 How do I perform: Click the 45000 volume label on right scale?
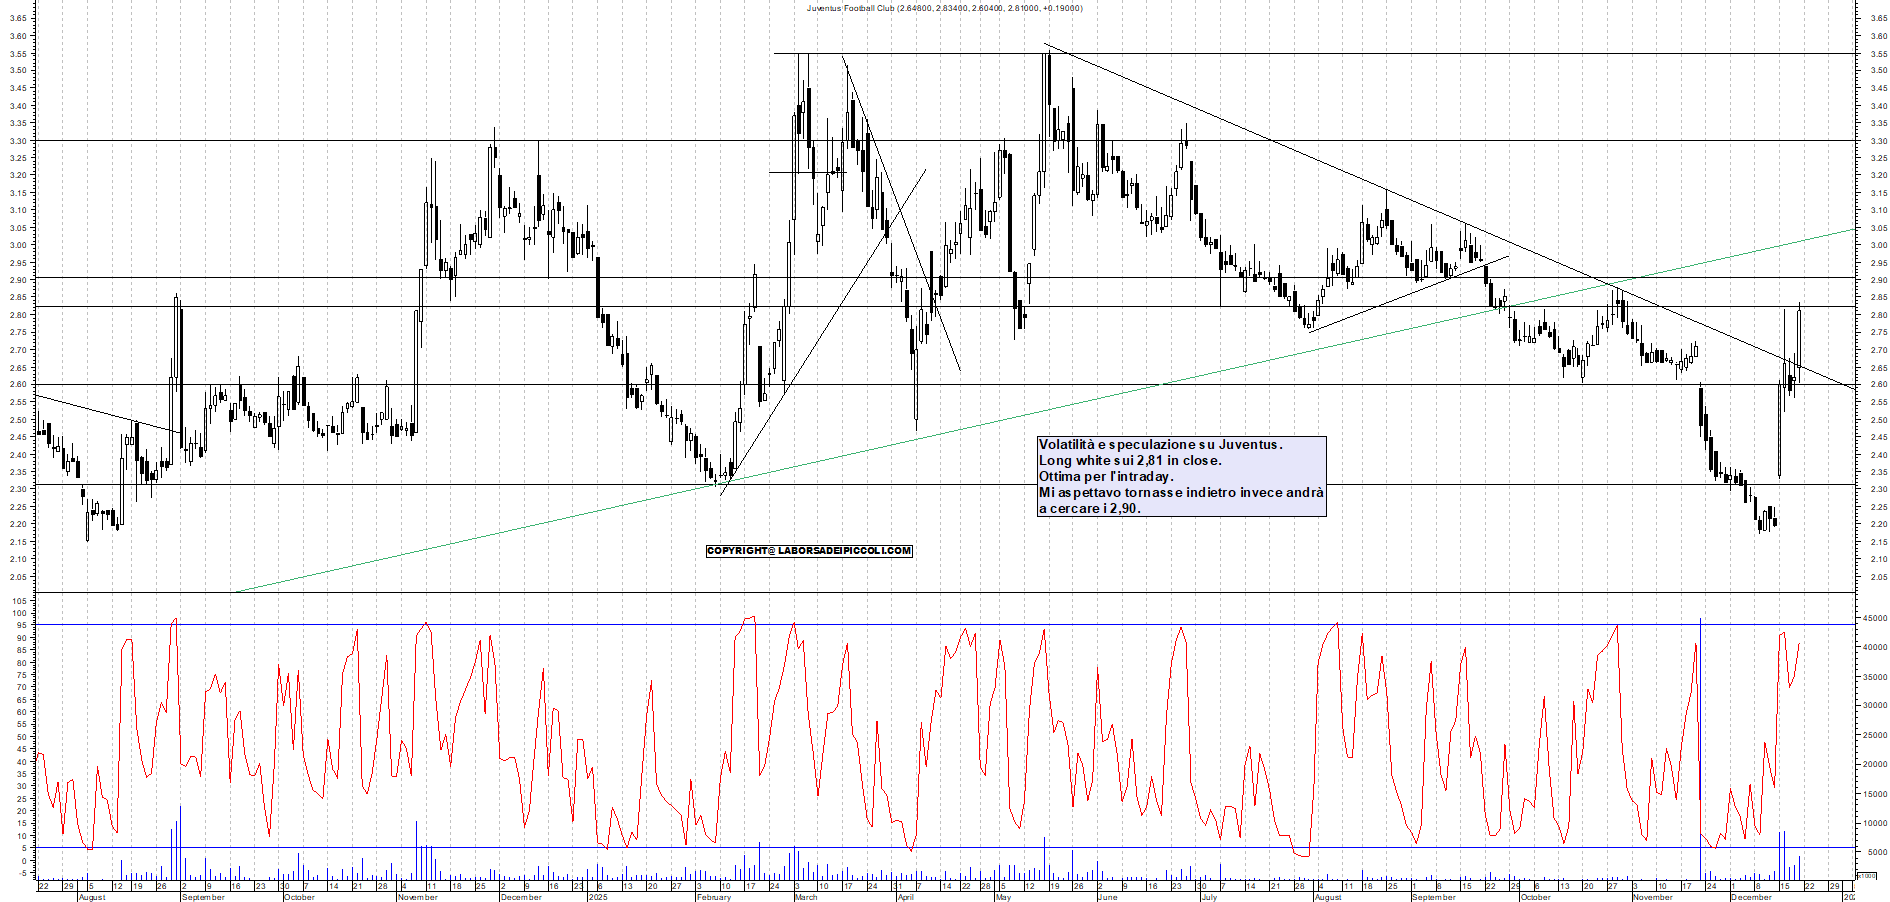(x=1873, y=619)
